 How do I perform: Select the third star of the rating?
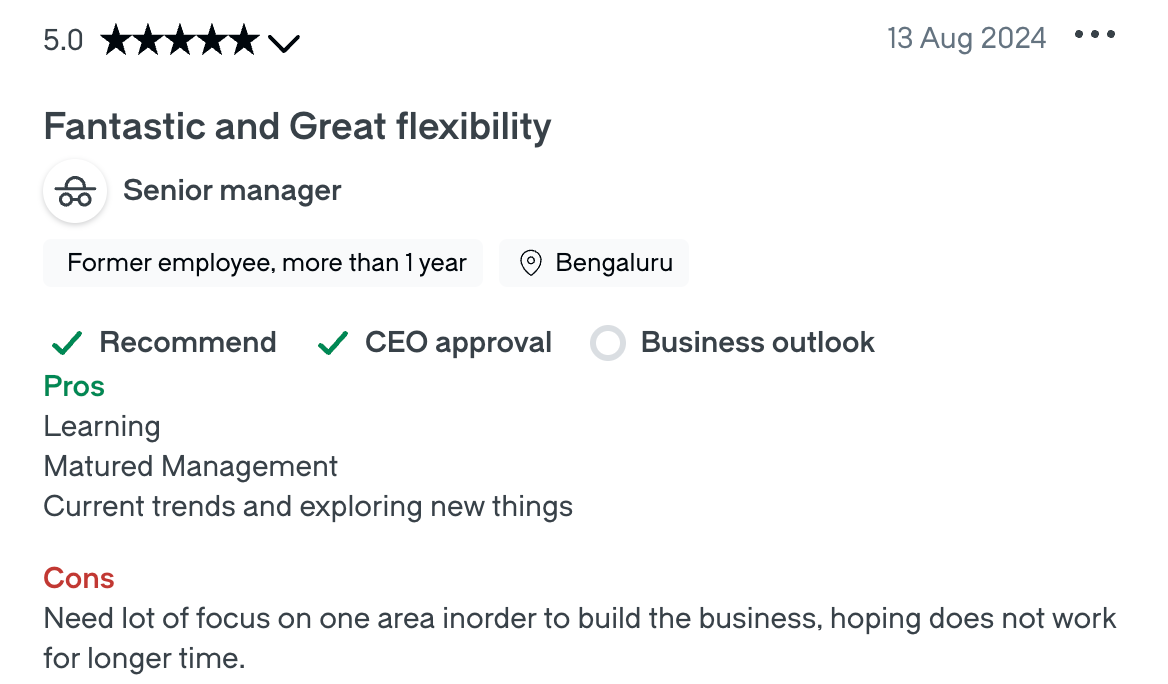[180, 39]
